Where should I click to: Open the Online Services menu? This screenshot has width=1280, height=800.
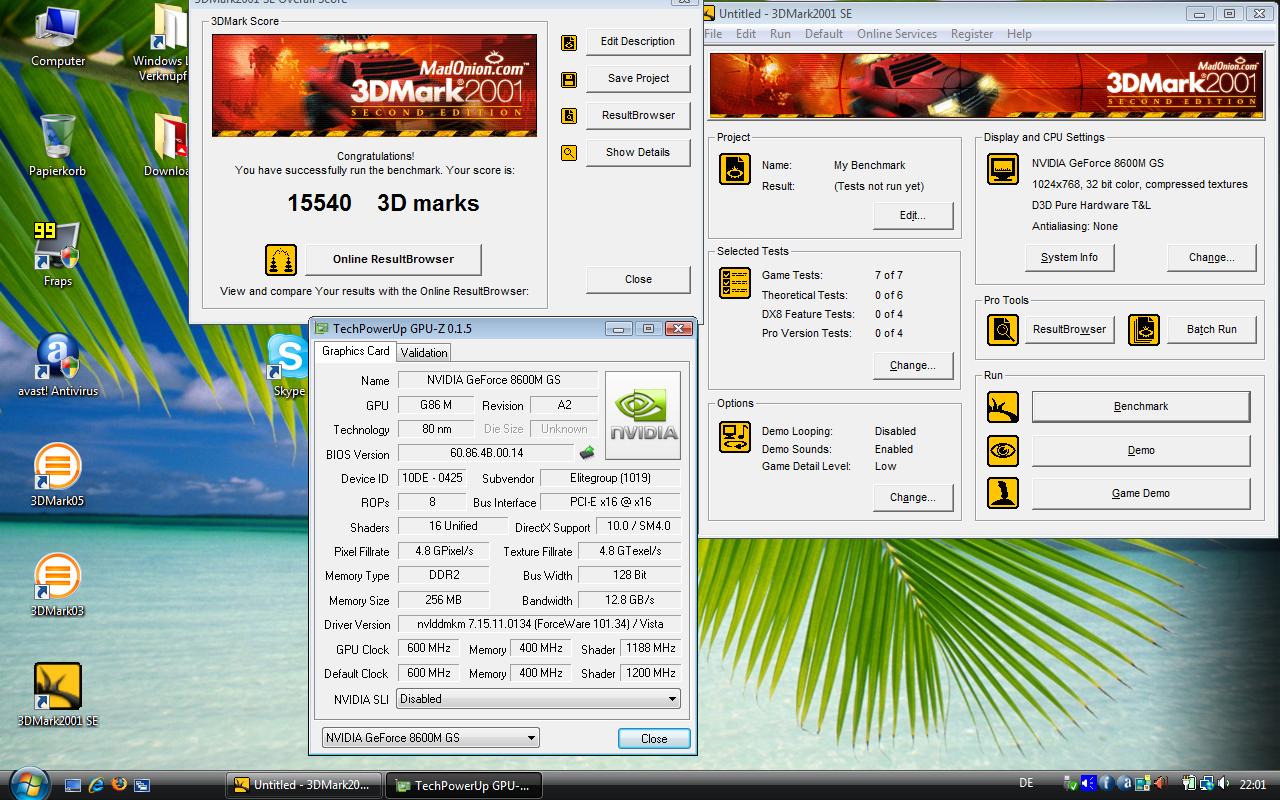897,34
